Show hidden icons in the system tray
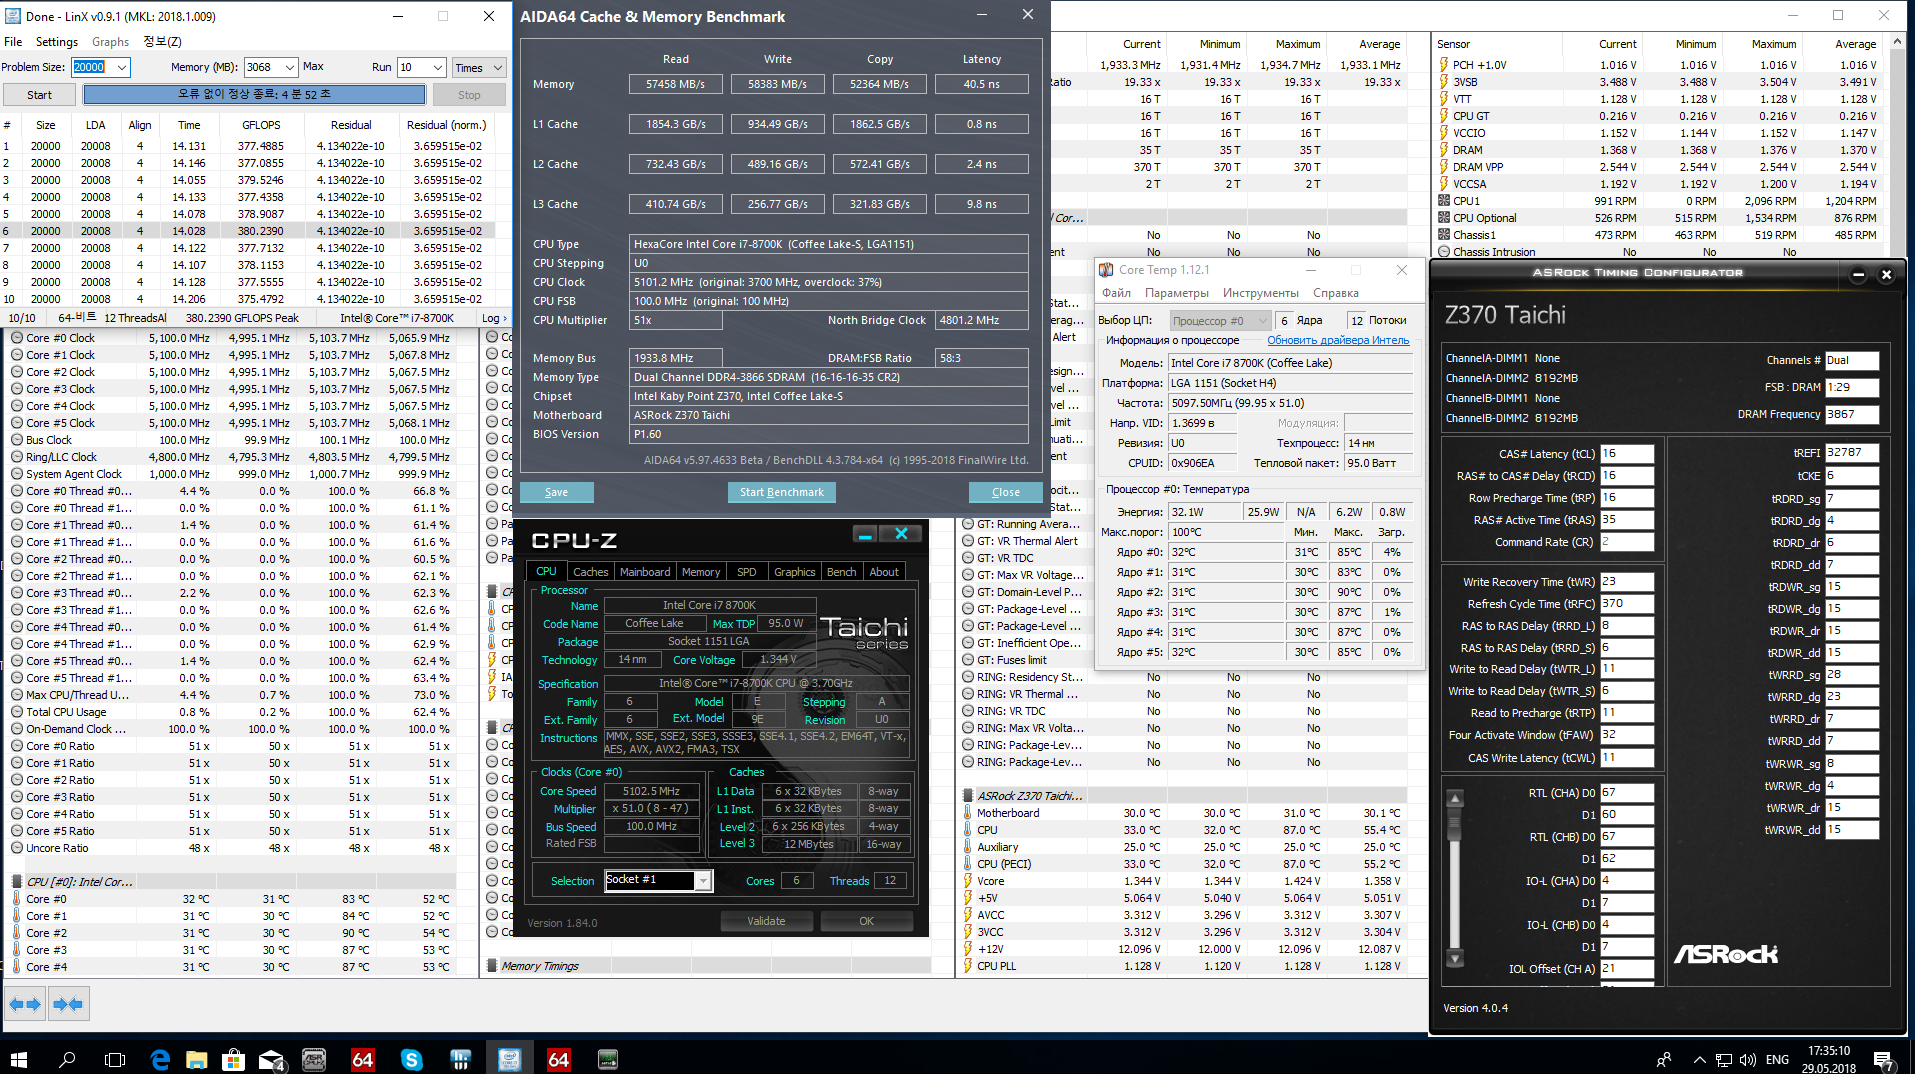The image size is (1915, 1074). click(1699, 1060)
